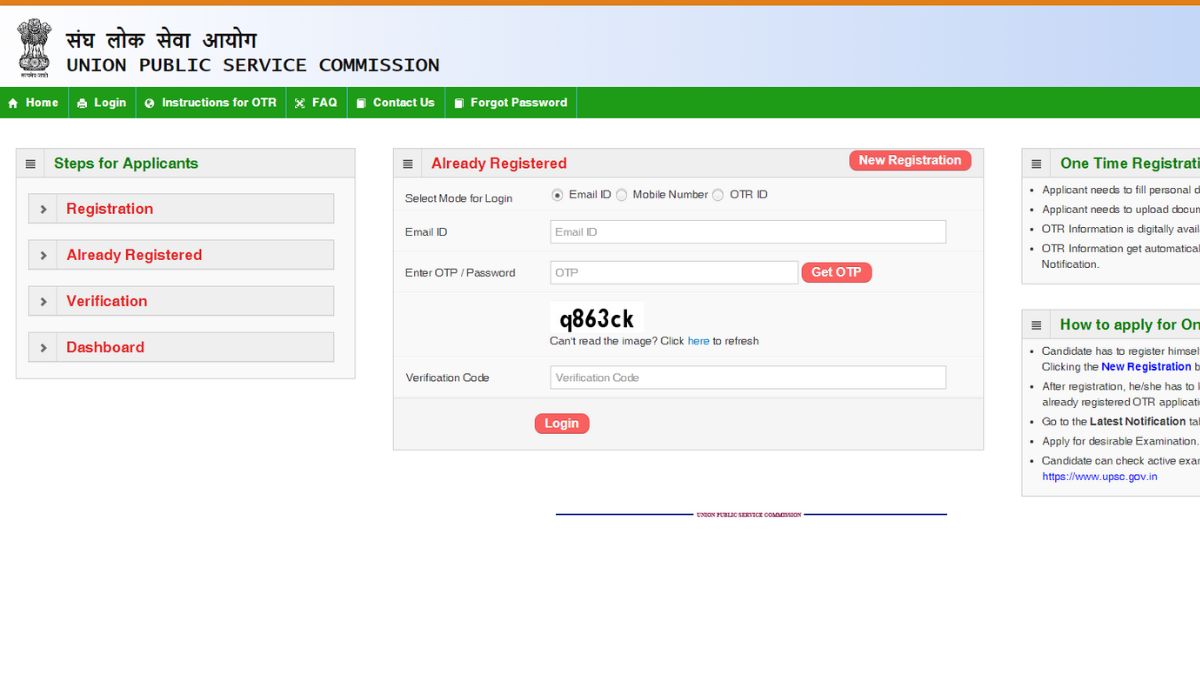Screen dimensions: 1200x675
Task: Click 'here' to refresh the captcha
Action: (x=698, y=341)
